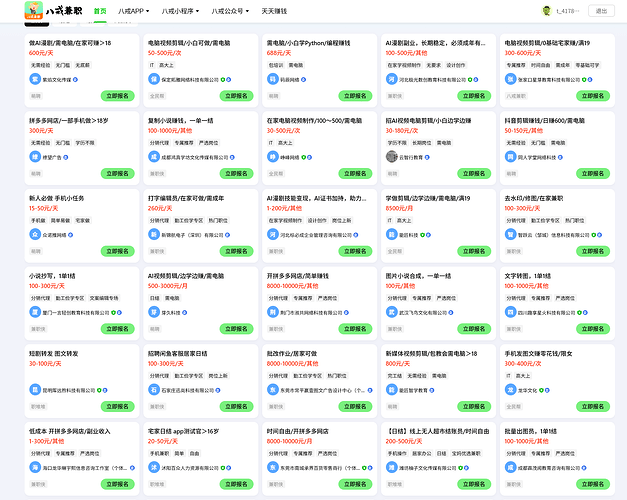The width and height of the screenshot is (627, 500).
Task: Click company avatar on 新媒体视频剪辑 card
Action: point(391,390)
